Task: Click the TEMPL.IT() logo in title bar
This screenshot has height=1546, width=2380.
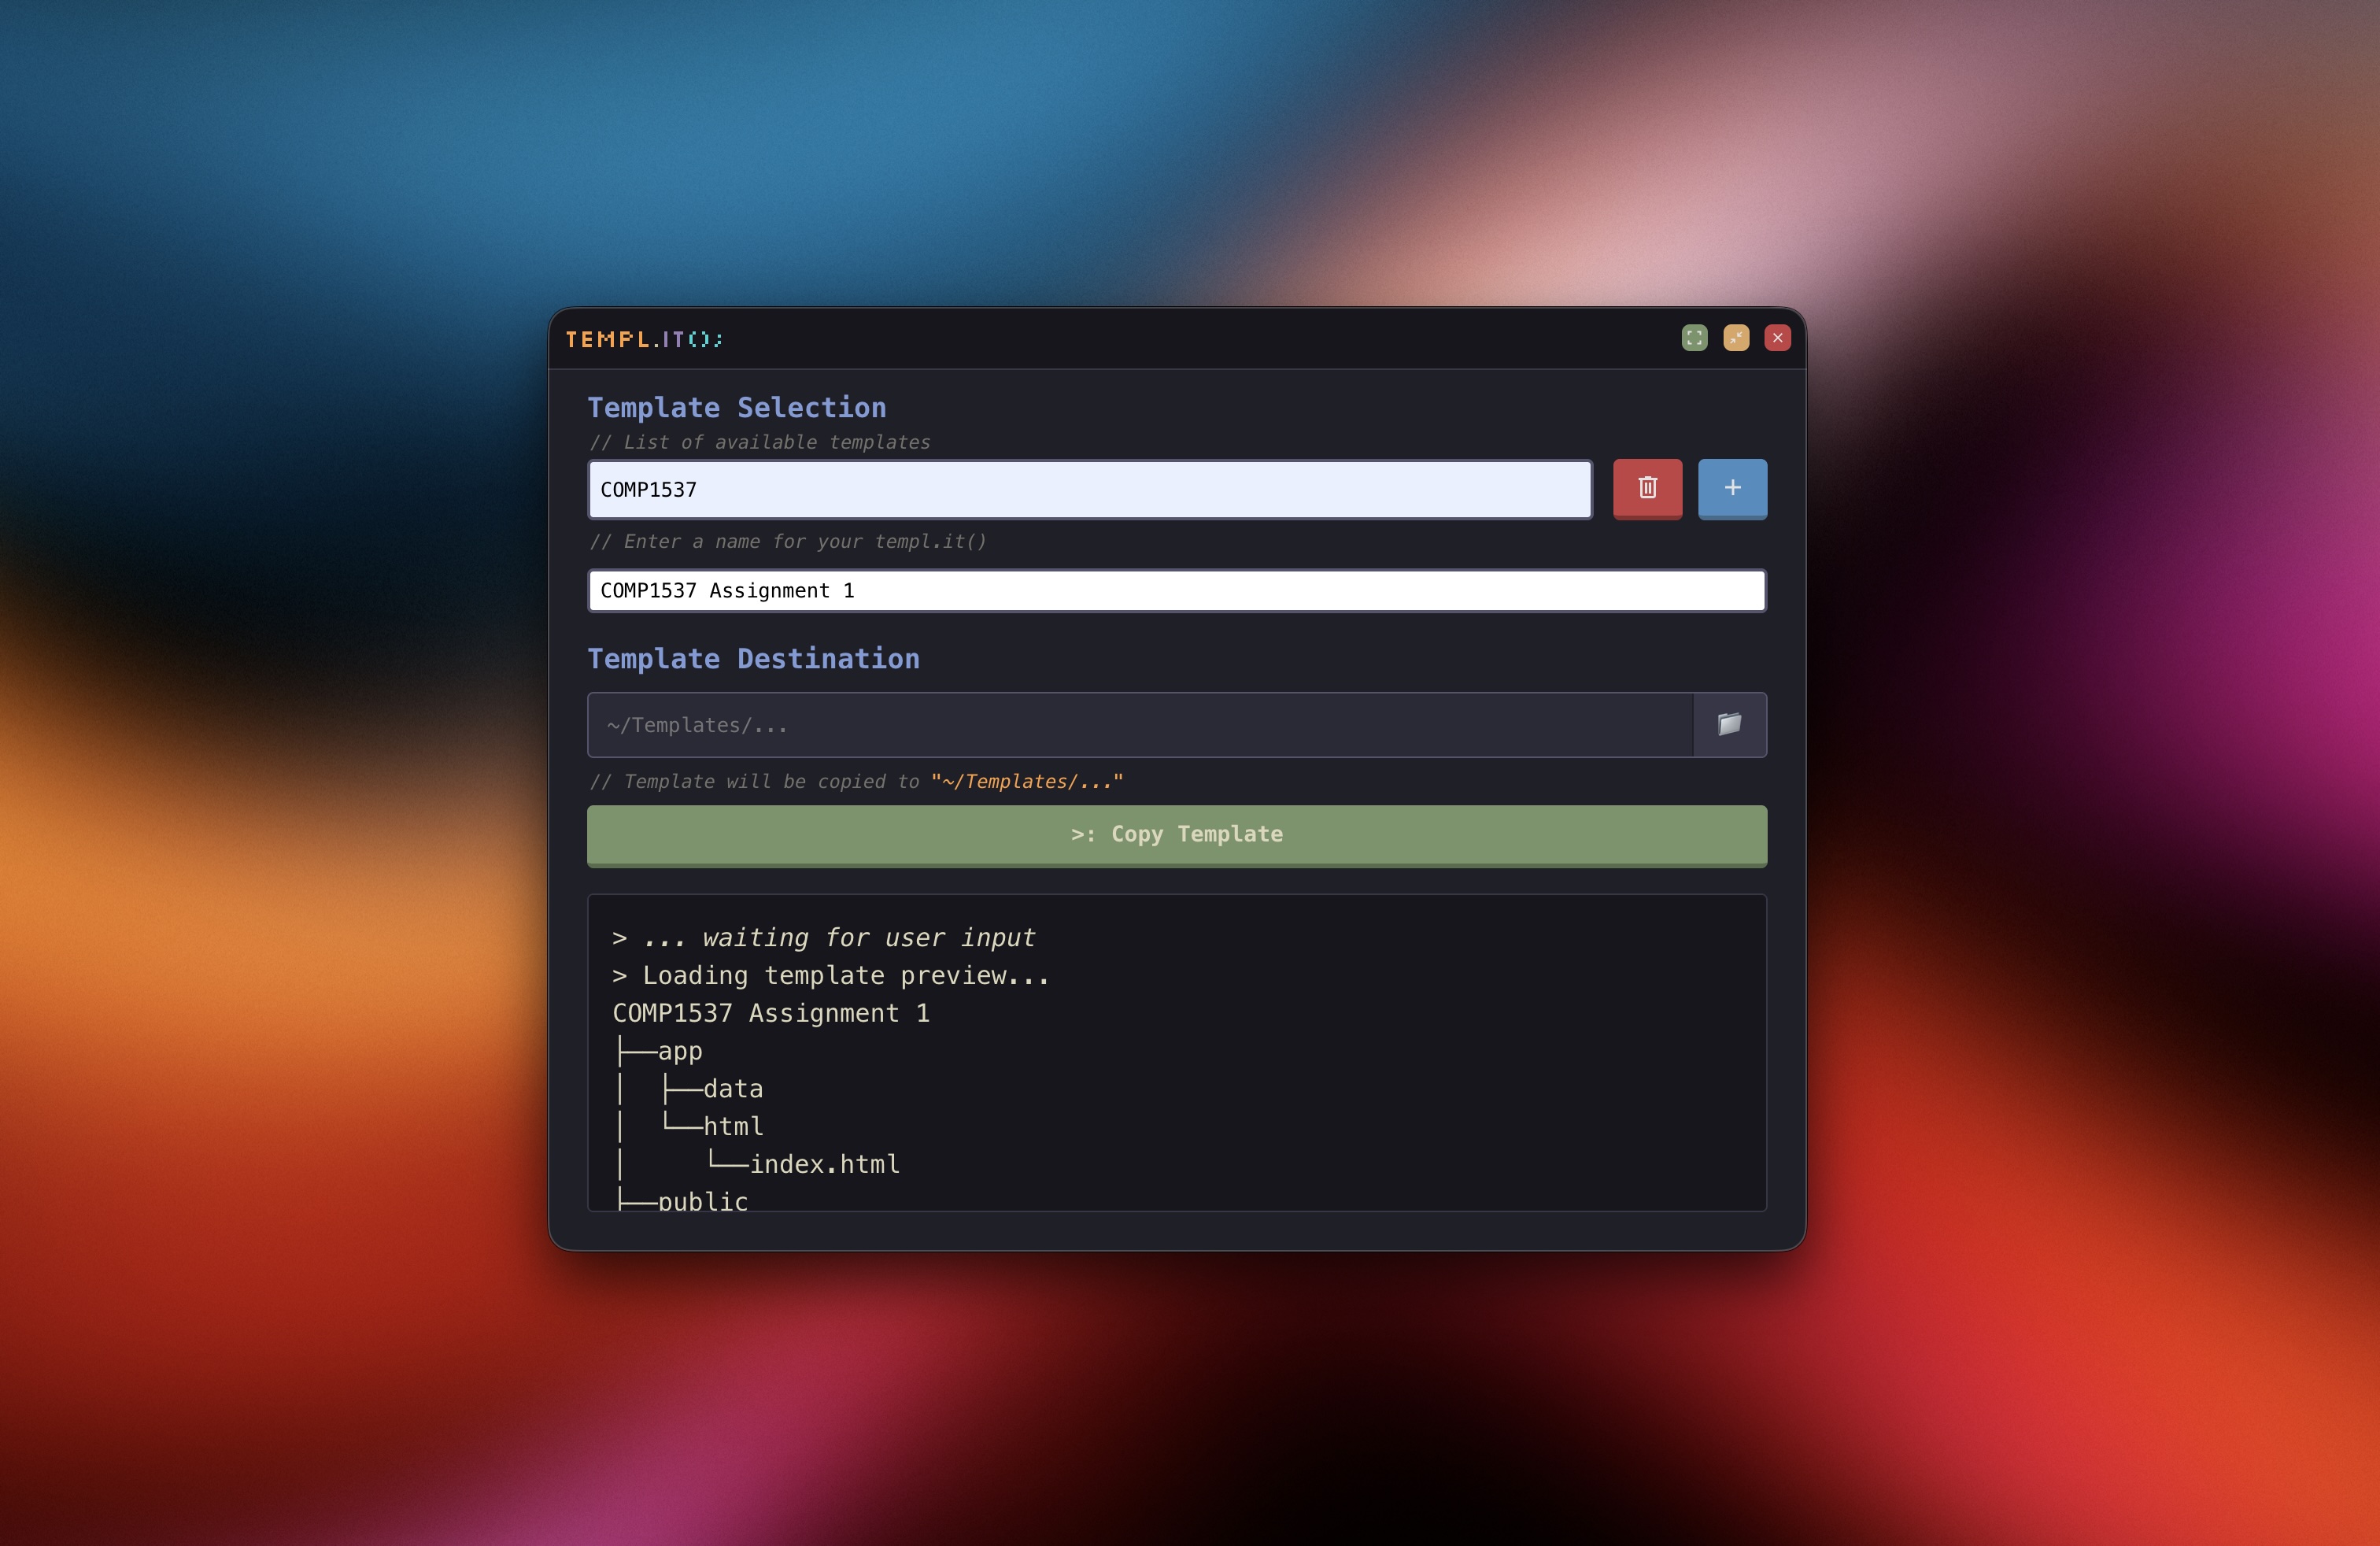Action: click(x=644, y=340)
